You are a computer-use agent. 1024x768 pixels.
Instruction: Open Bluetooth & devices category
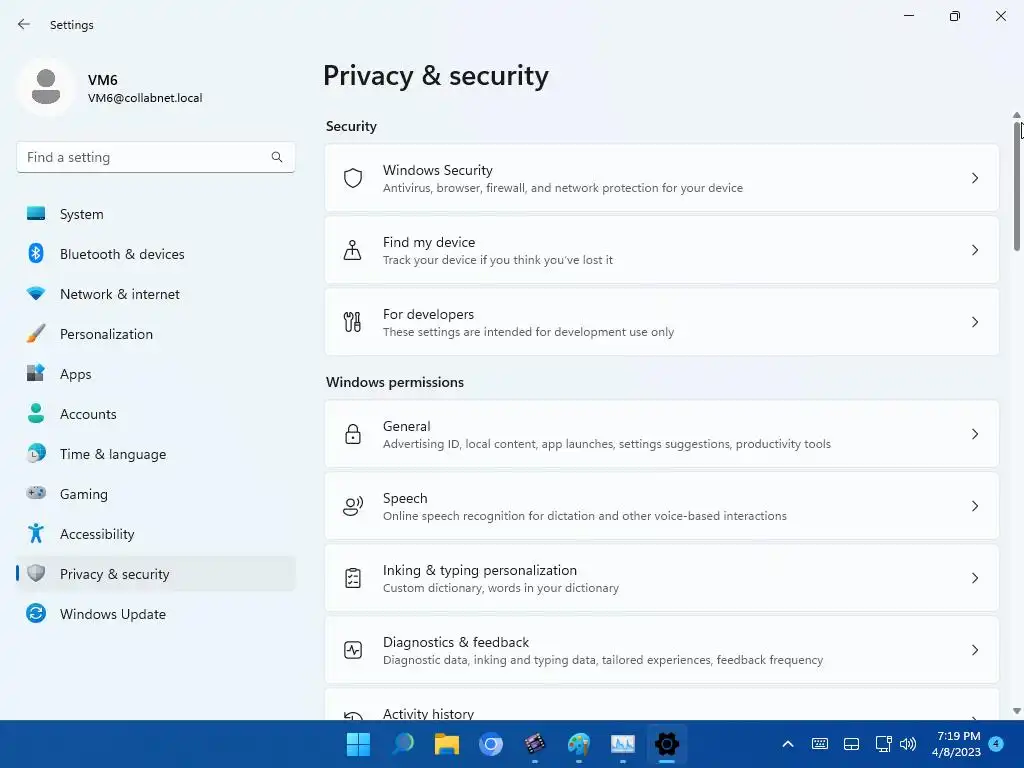[x=155, y=253]
